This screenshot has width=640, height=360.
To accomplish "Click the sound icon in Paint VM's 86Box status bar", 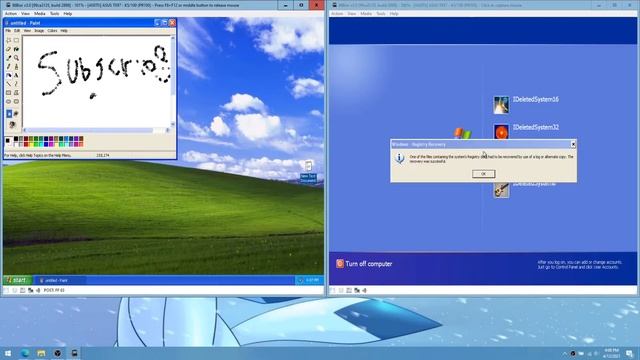I will pyautogui.click(x=38, y=290).
